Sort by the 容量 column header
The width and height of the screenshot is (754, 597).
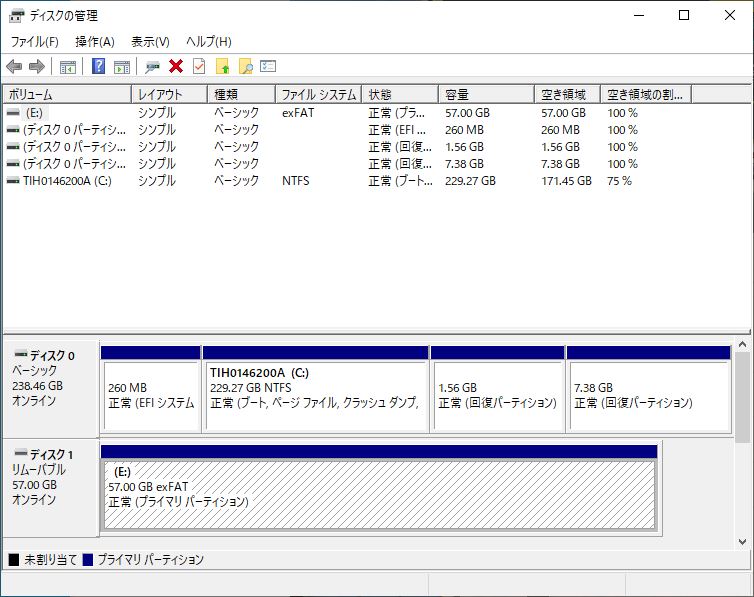pyautogui.click(x=487, y=95)
